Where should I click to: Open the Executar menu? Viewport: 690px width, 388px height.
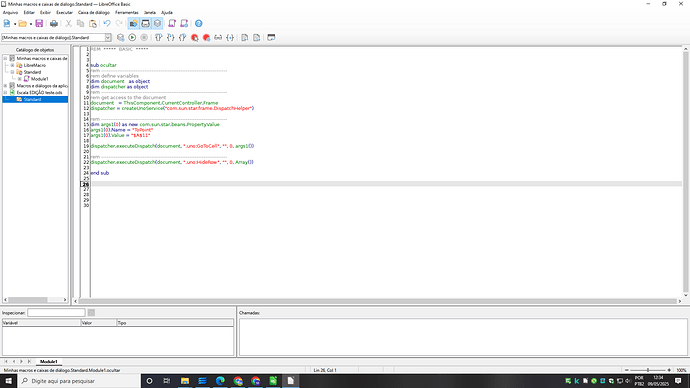[x=64, y=12]
